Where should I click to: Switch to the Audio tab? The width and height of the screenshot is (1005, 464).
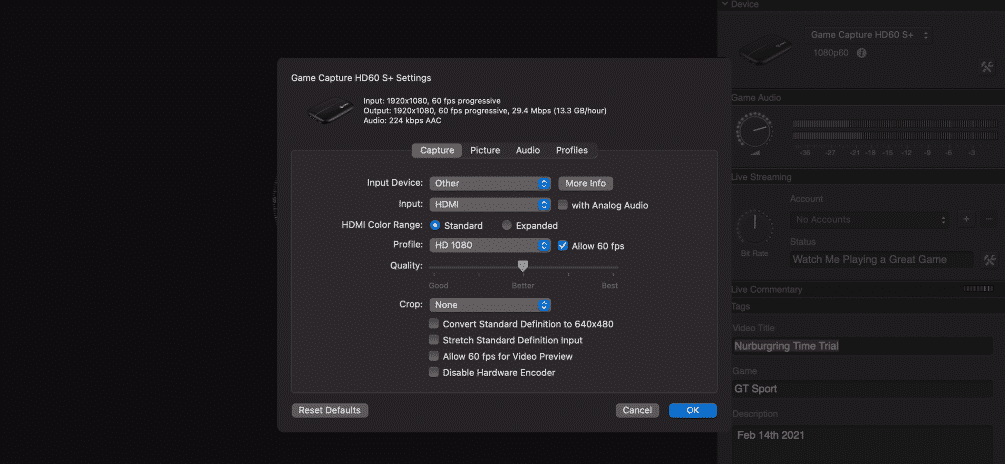[528, 150]
